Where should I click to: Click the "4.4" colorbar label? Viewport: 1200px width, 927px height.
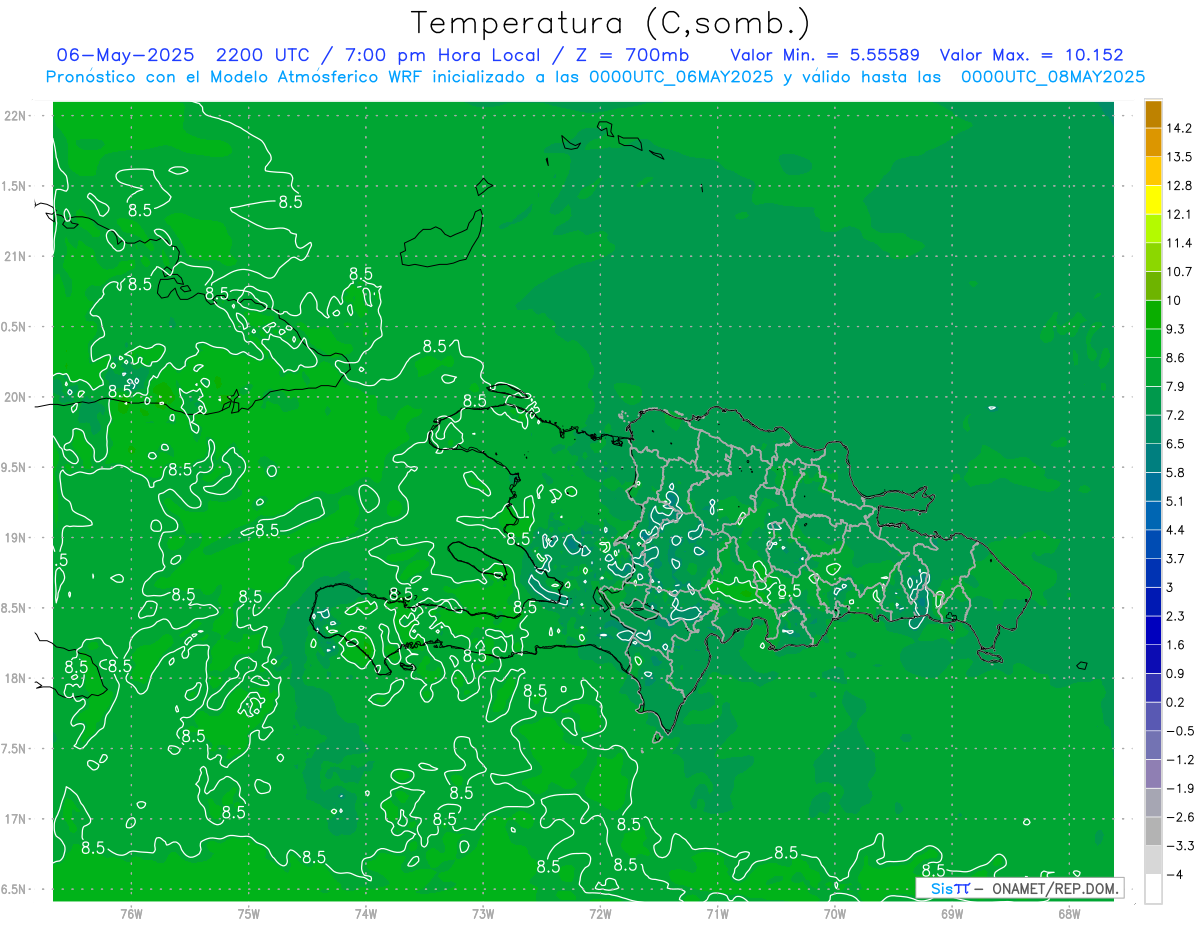pyautogui.click(x=1176, y=530)
